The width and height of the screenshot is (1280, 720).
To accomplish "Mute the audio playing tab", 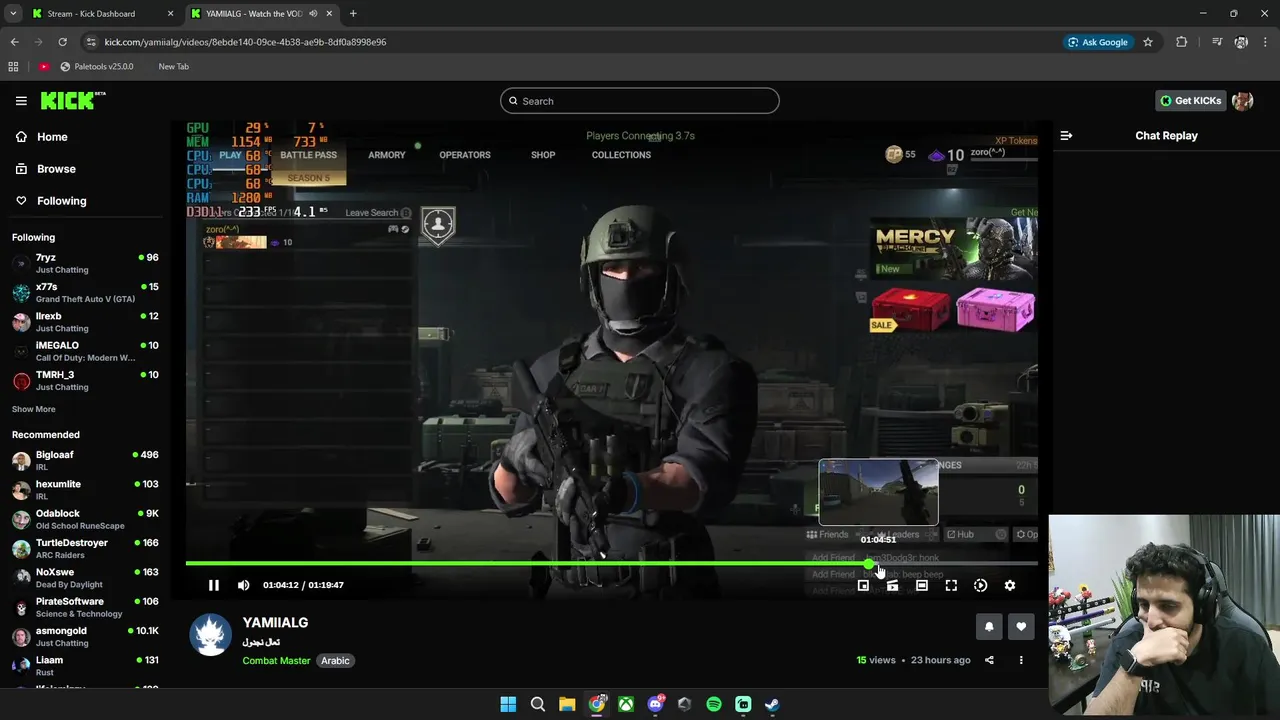I will tap(313, 14).
